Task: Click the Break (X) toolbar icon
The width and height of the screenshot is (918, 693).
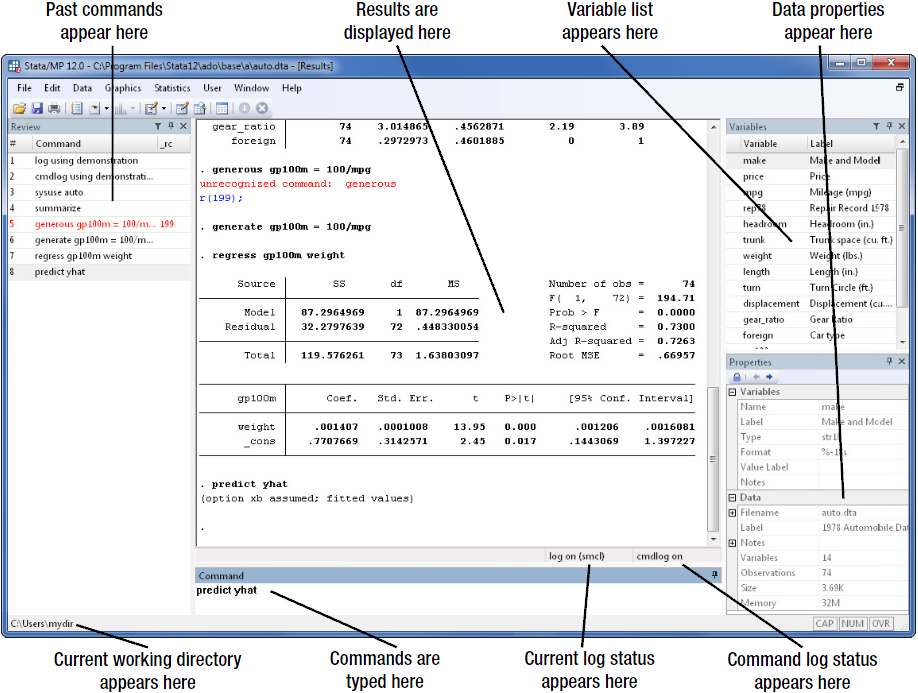Action: click(x=262, y=108)
